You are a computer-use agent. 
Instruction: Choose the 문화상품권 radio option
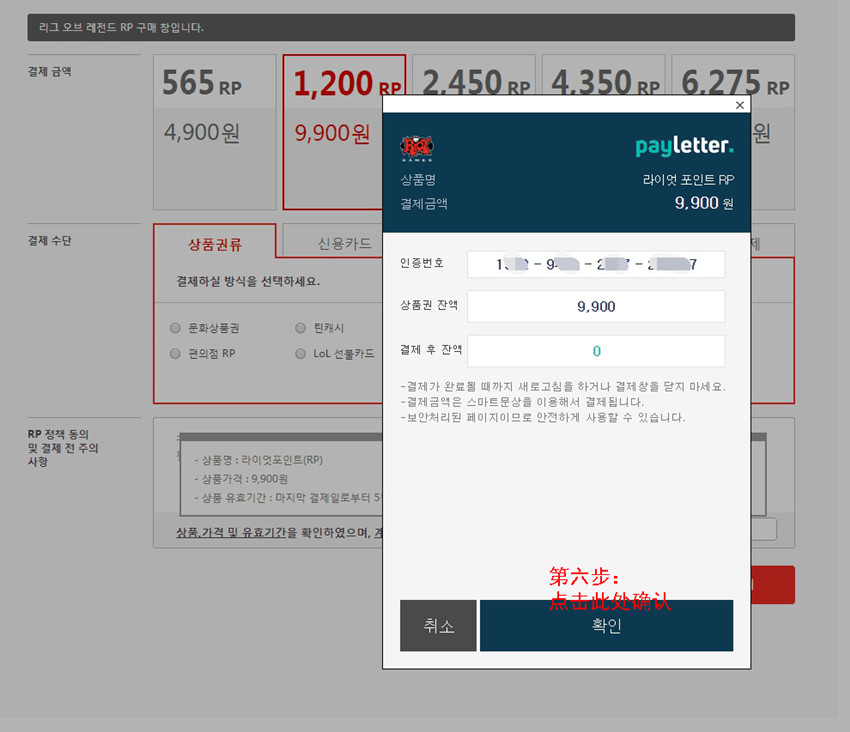[x=175, y=328]
